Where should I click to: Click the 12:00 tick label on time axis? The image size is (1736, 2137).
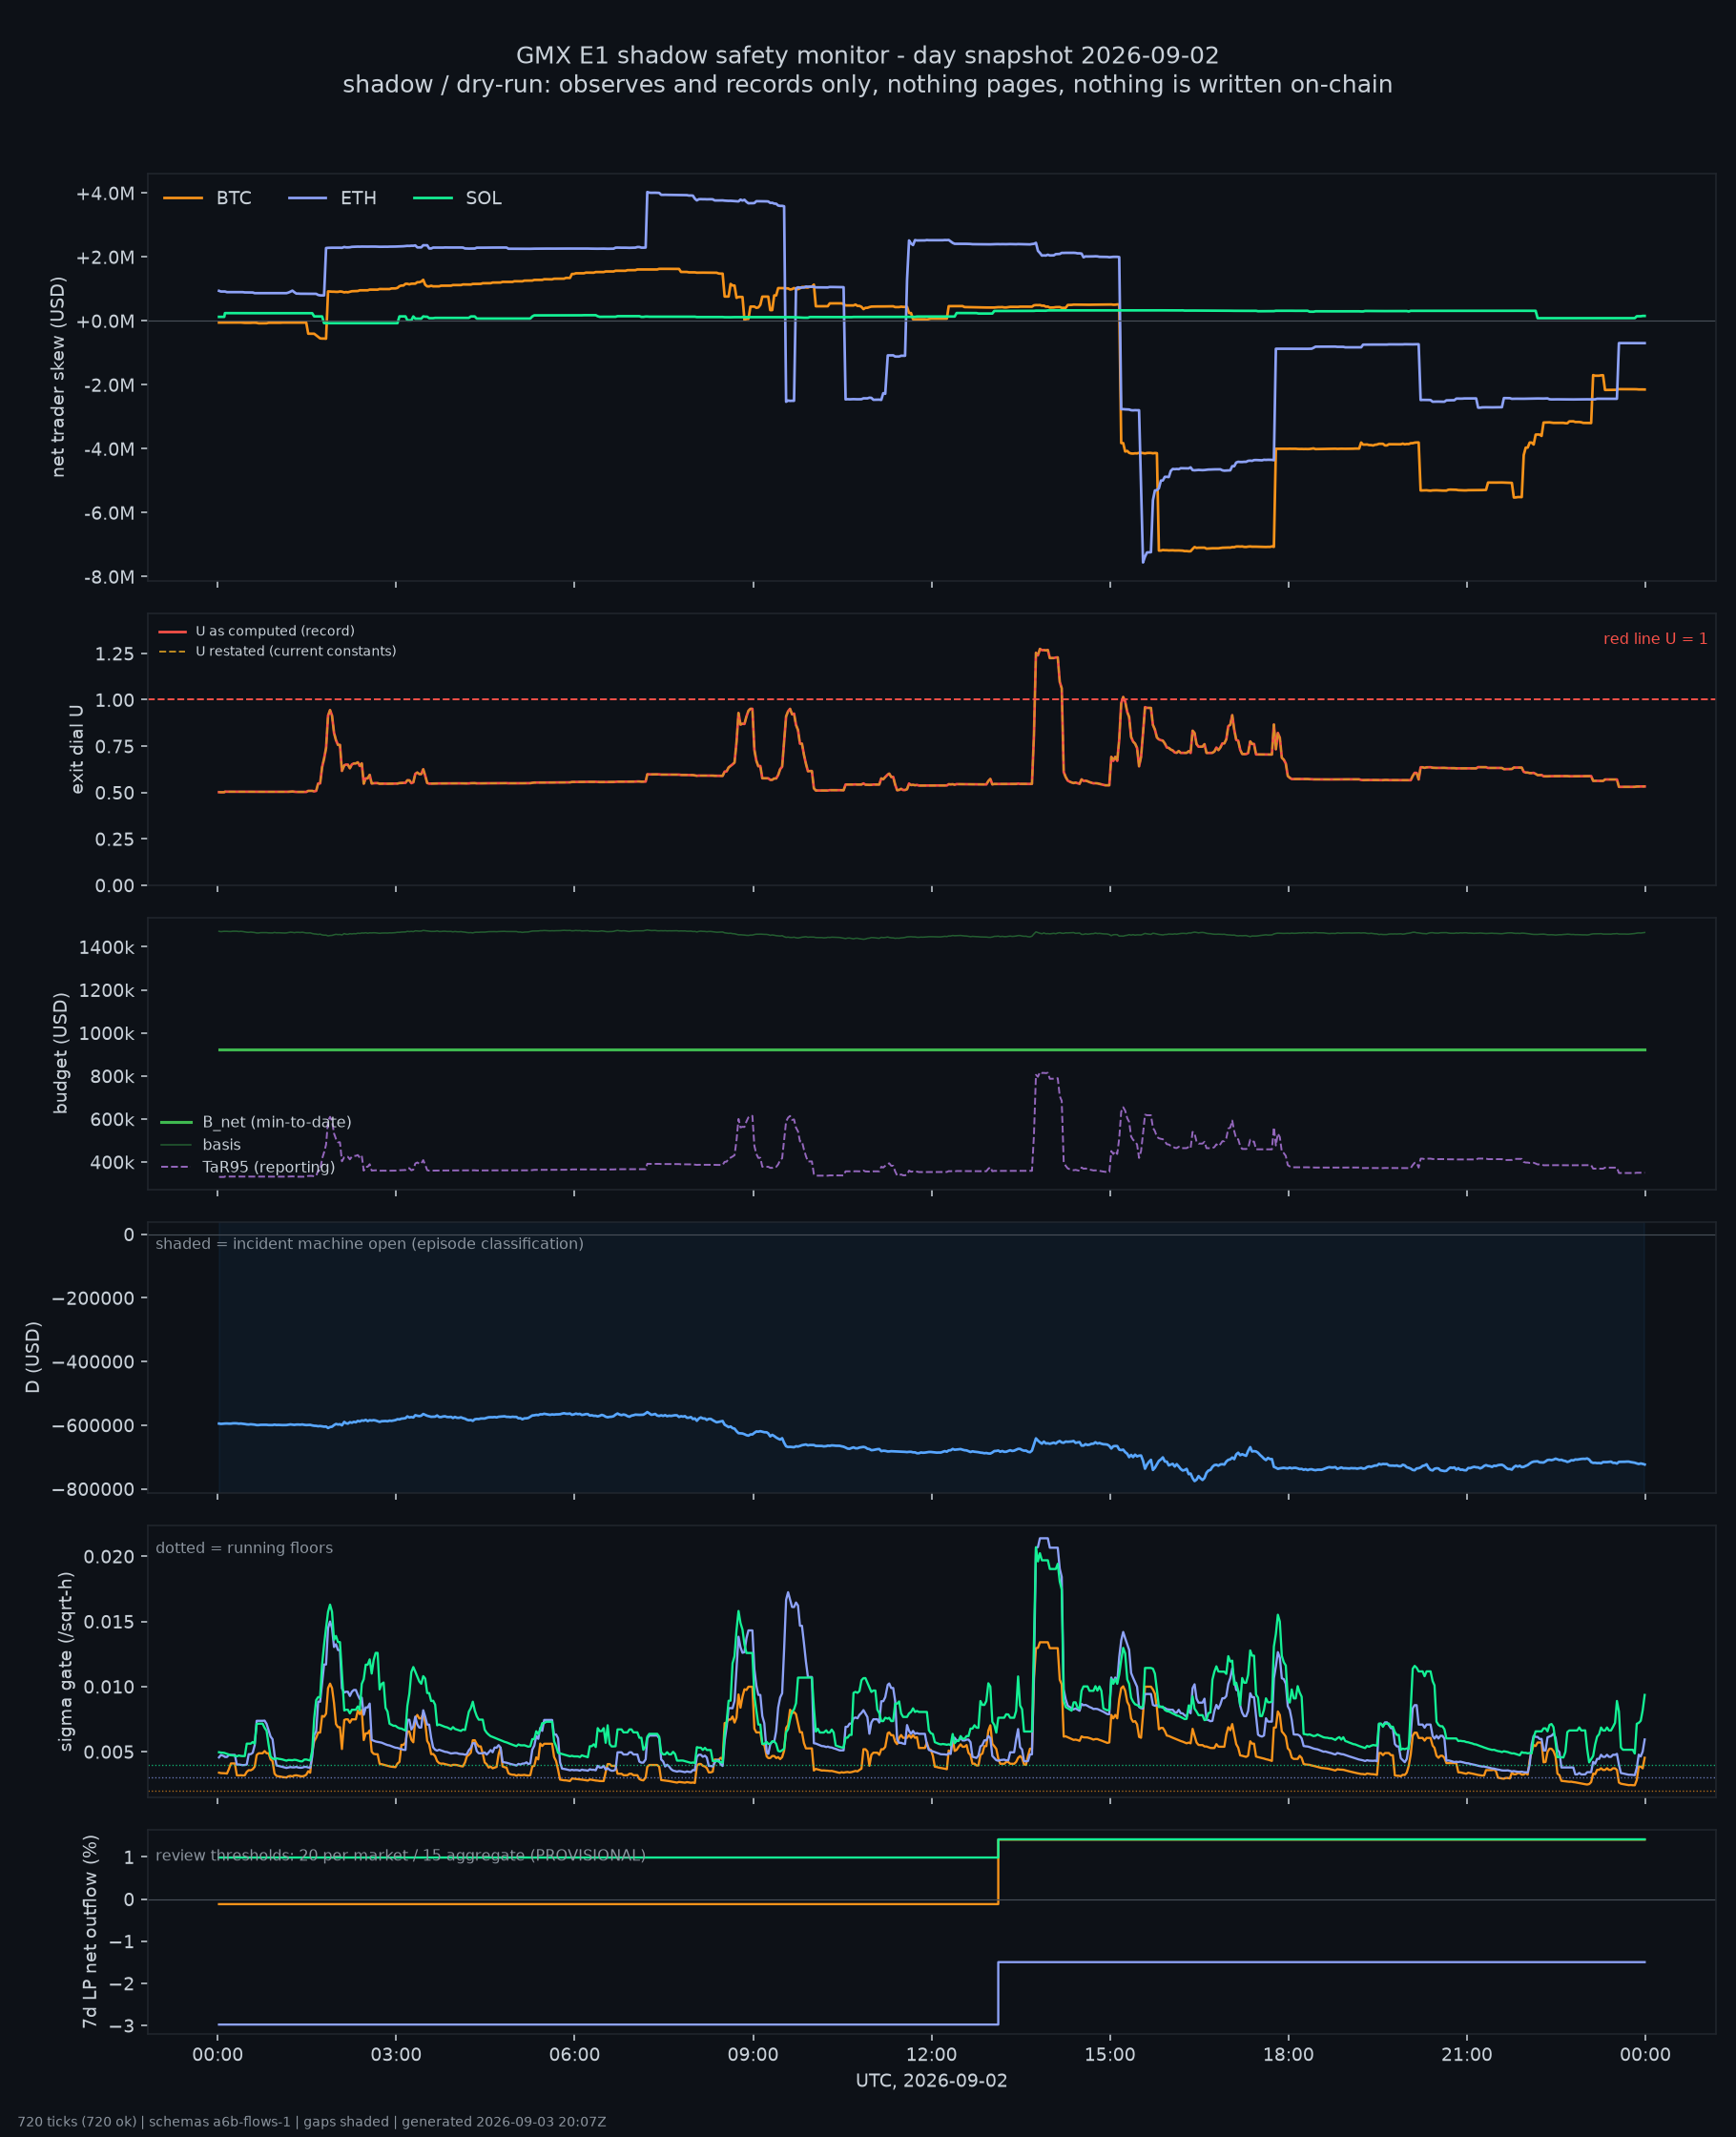click(931, 2054)
